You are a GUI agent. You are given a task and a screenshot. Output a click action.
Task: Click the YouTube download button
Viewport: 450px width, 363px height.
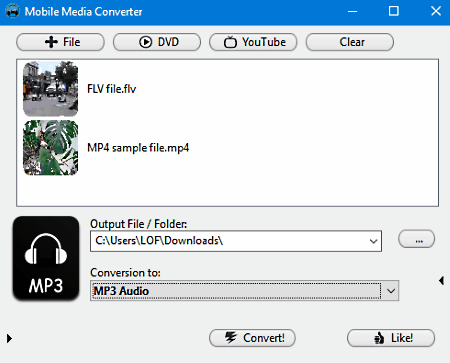pyautogui.click(x=253, y=42)
